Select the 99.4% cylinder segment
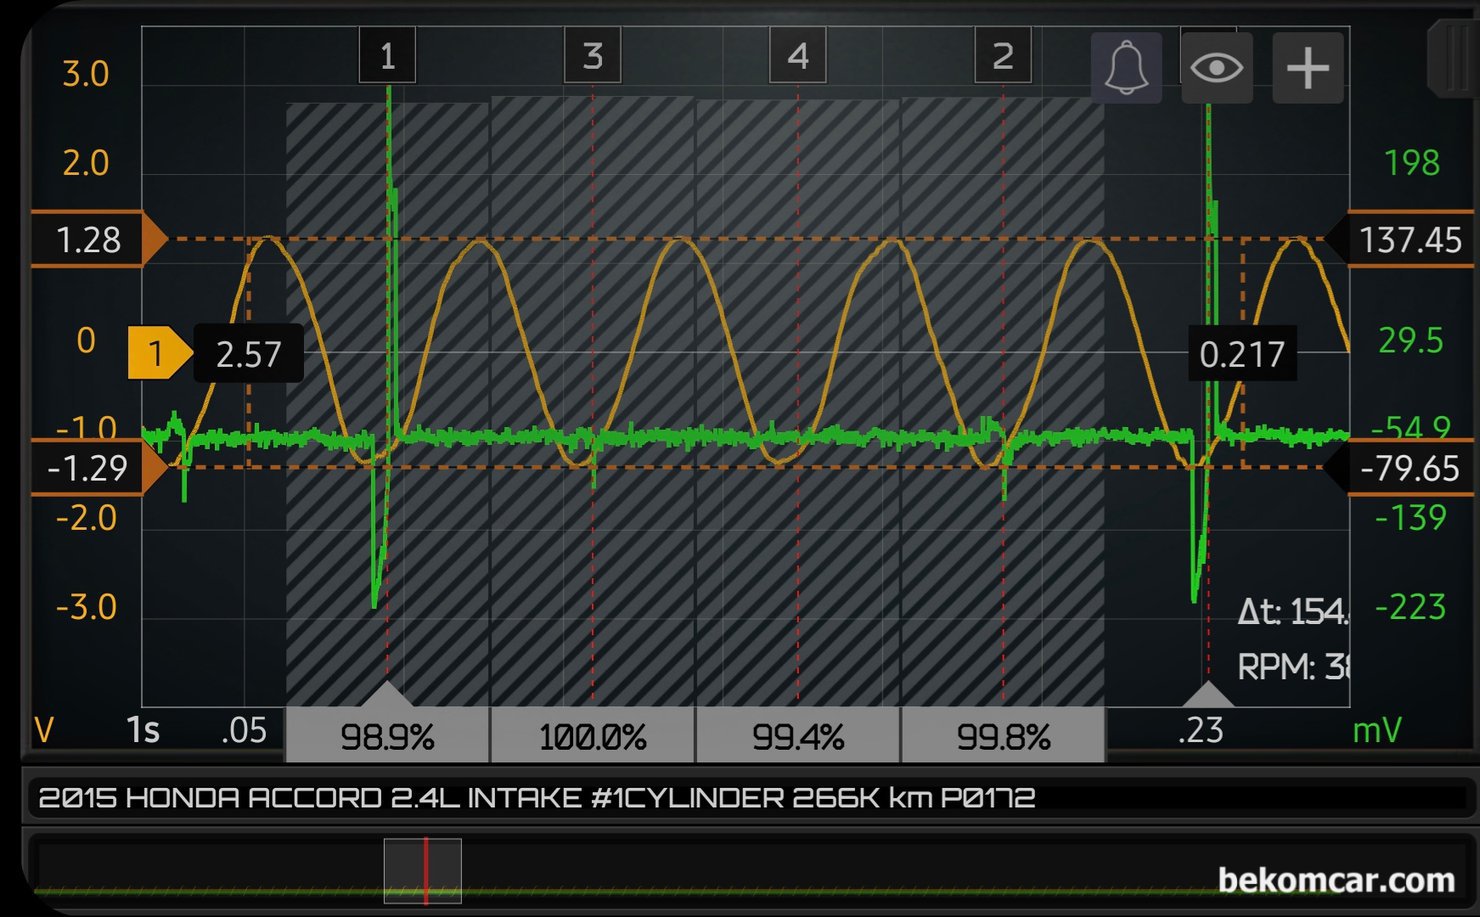 pyautogui.click(x=798, y=737)
